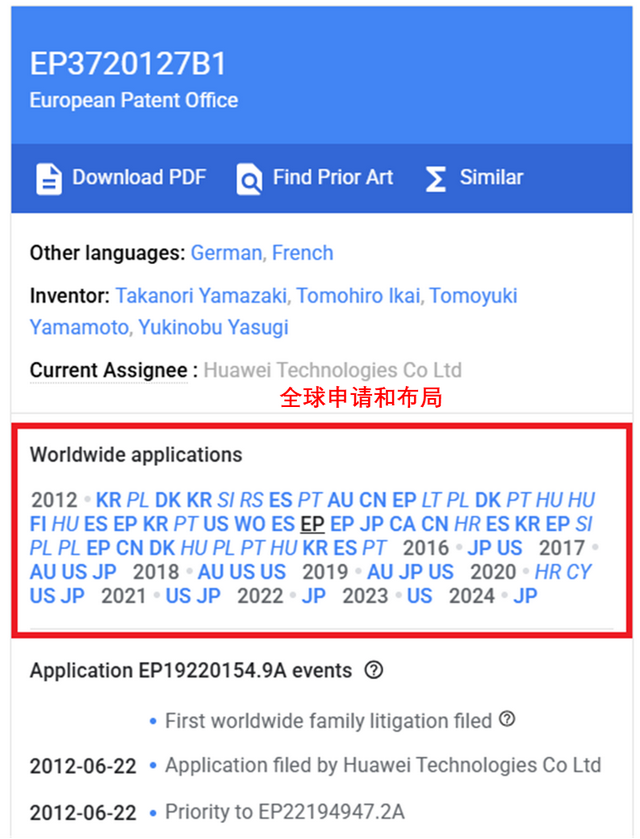Open the RS application link

tap(252, 500)
